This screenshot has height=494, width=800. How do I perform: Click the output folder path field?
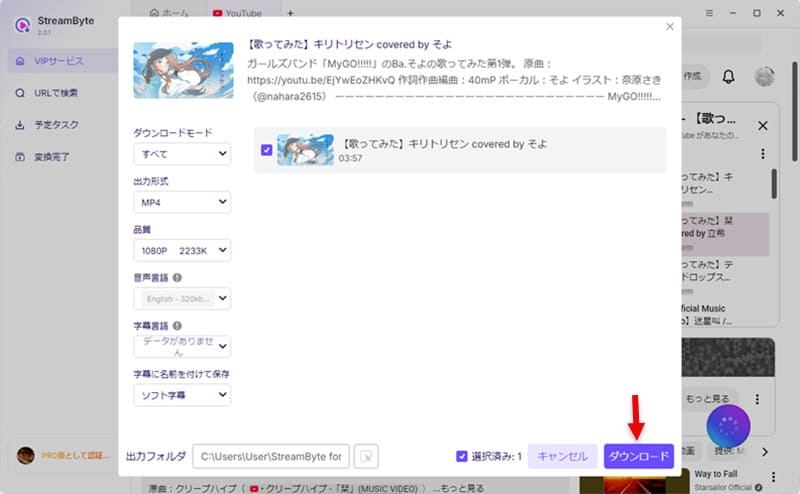coord(271,456)
